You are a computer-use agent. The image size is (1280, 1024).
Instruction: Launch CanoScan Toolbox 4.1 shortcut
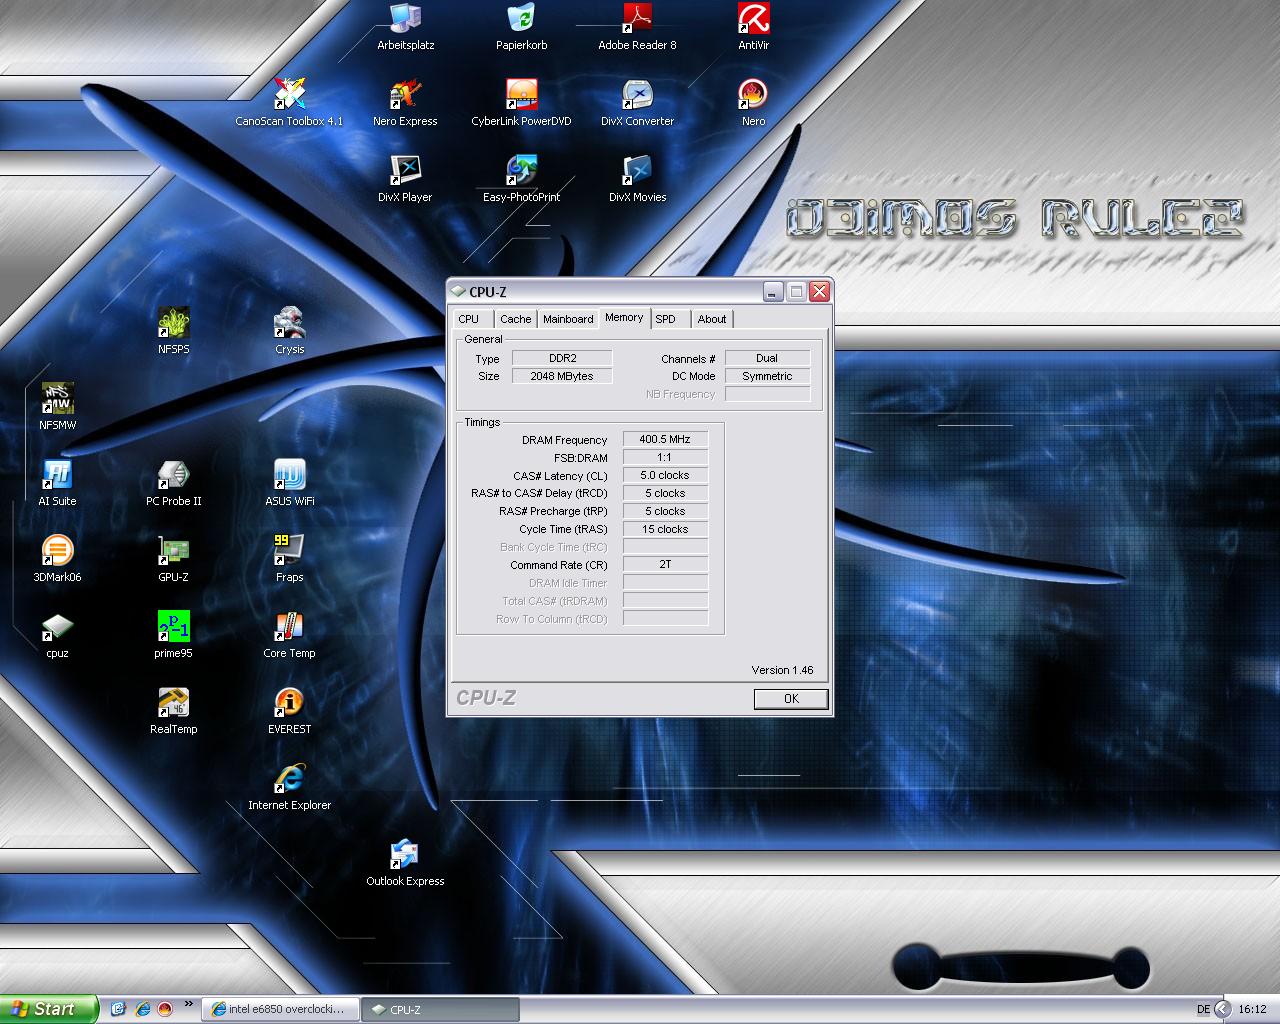[x=289, y=102]
